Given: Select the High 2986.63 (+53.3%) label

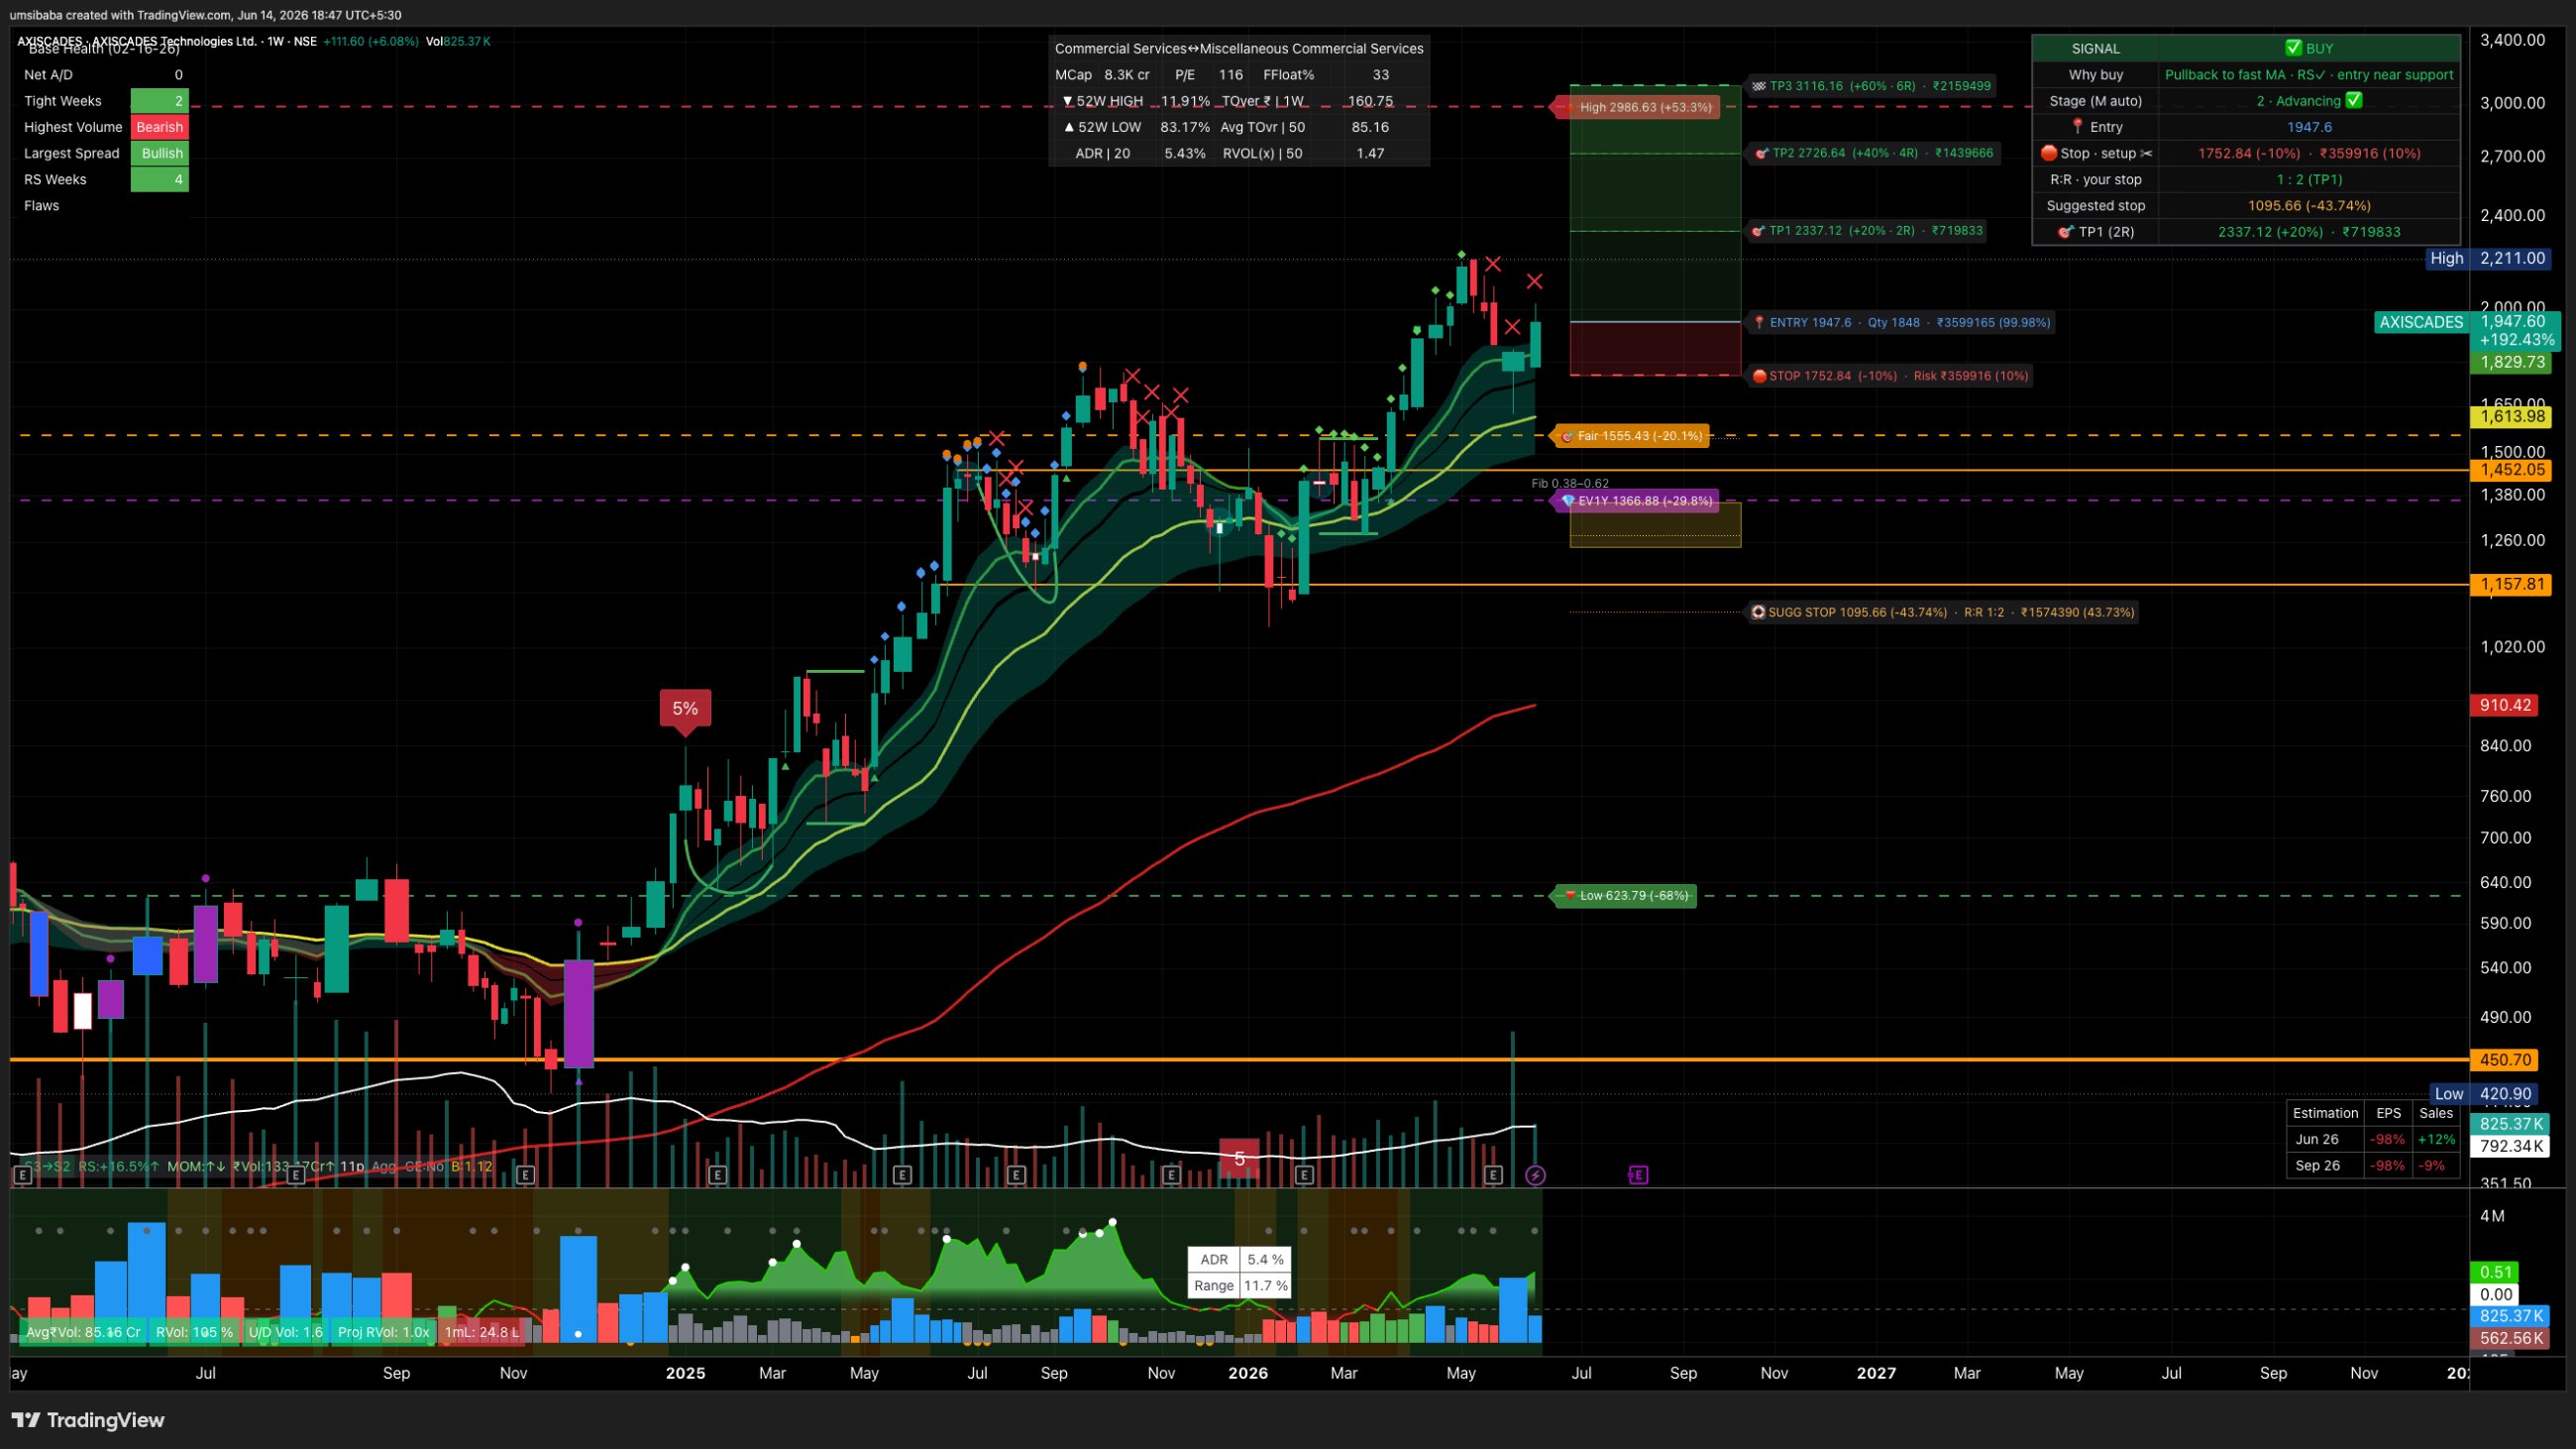Looking at the screenshot, I should click(1635, 107).
